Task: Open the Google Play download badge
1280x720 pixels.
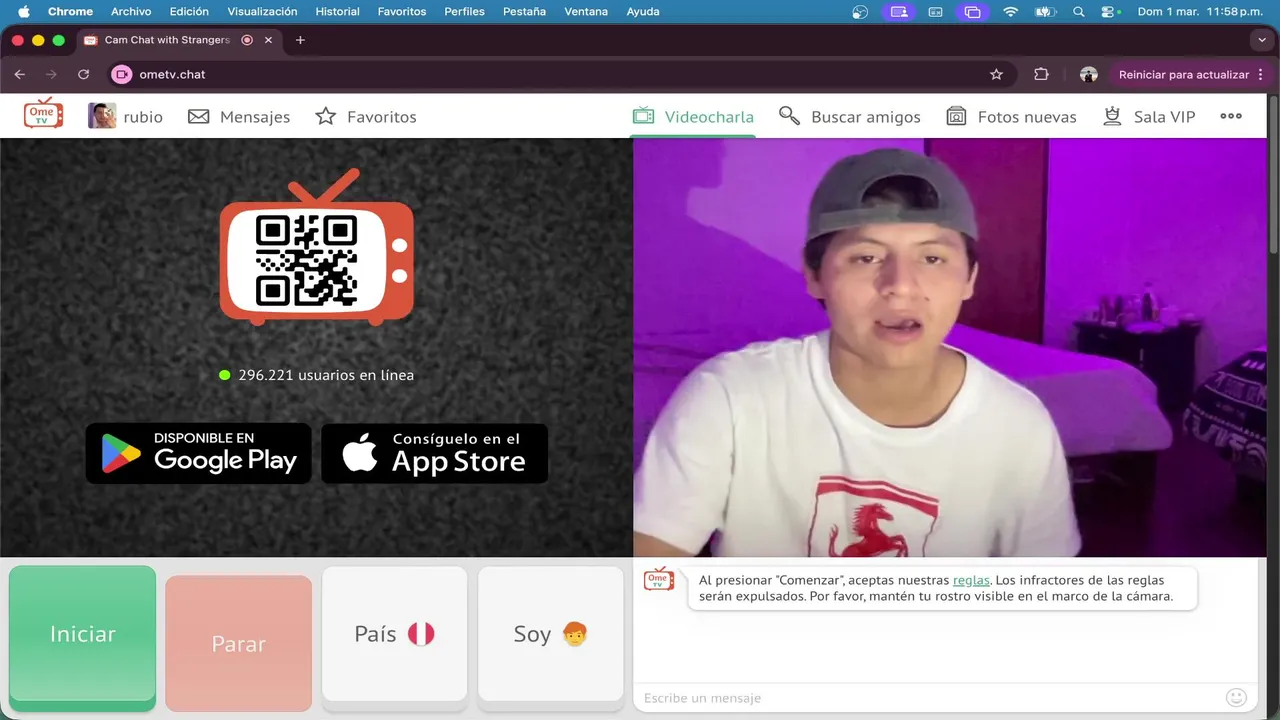Action: [198, 453]
